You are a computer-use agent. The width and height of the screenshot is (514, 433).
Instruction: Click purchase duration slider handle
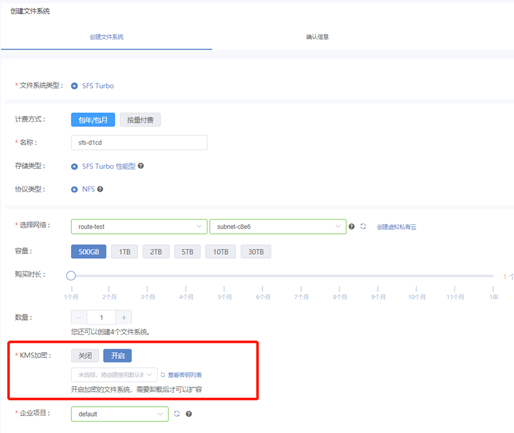[71, 276]
